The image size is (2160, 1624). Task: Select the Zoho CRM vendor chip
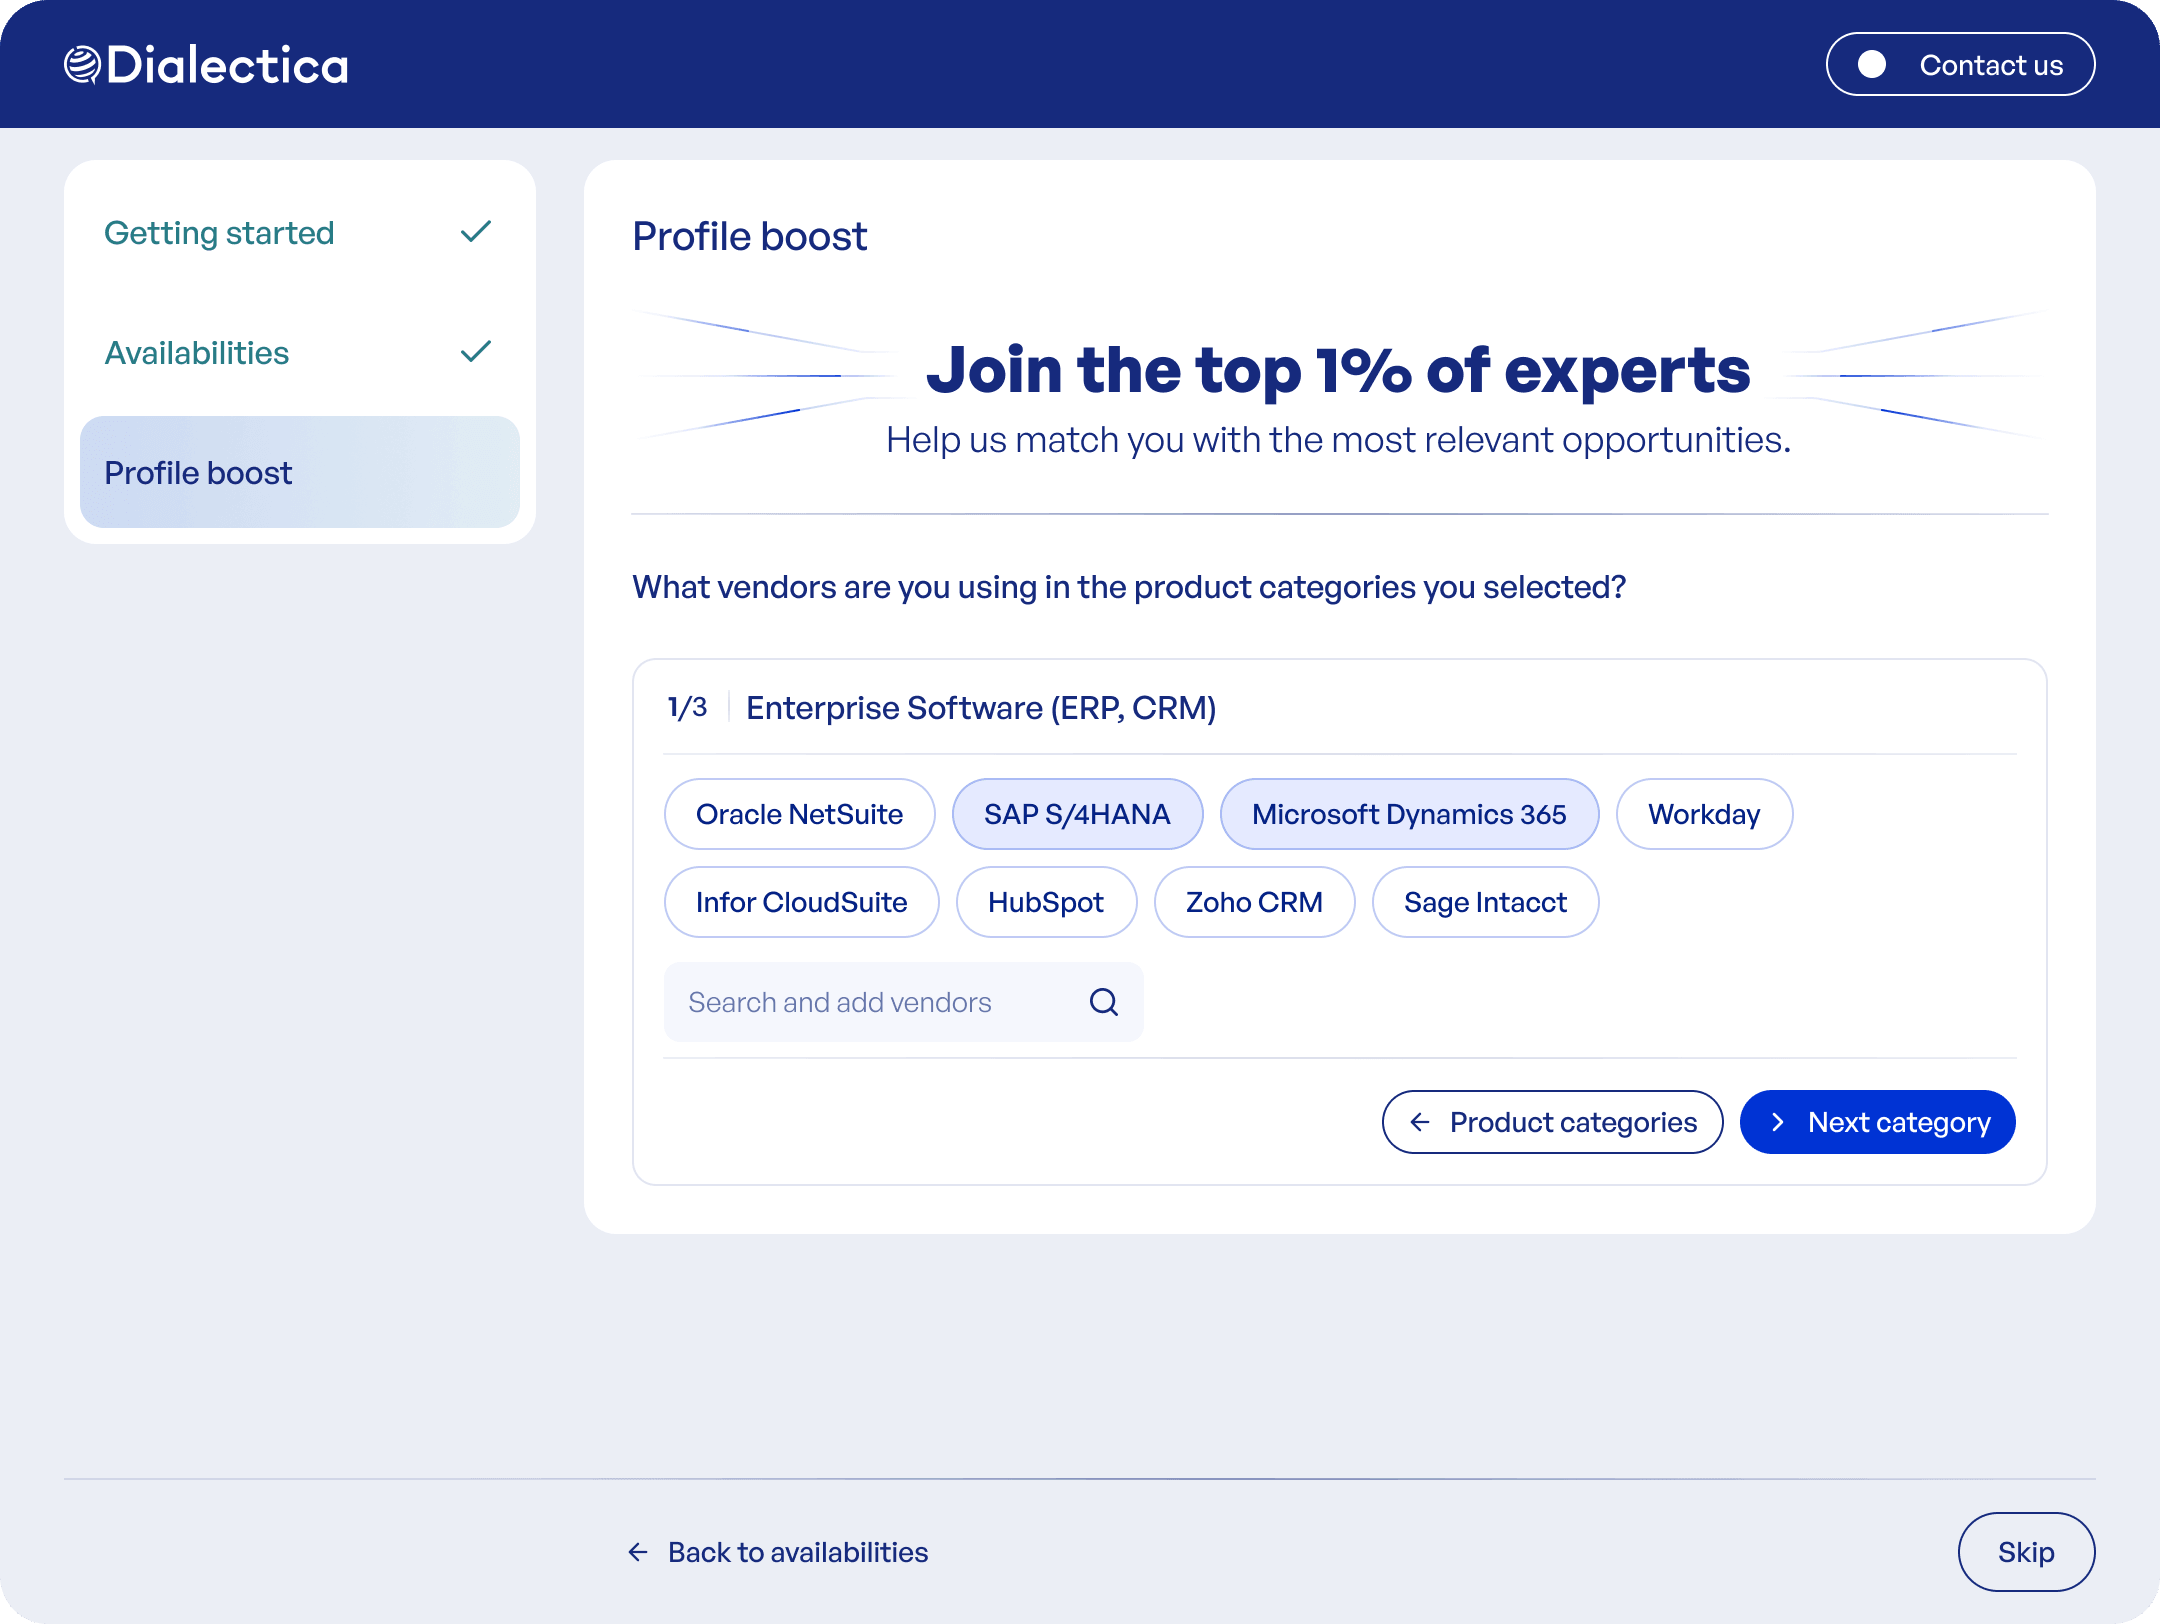tap(1254, 902)
